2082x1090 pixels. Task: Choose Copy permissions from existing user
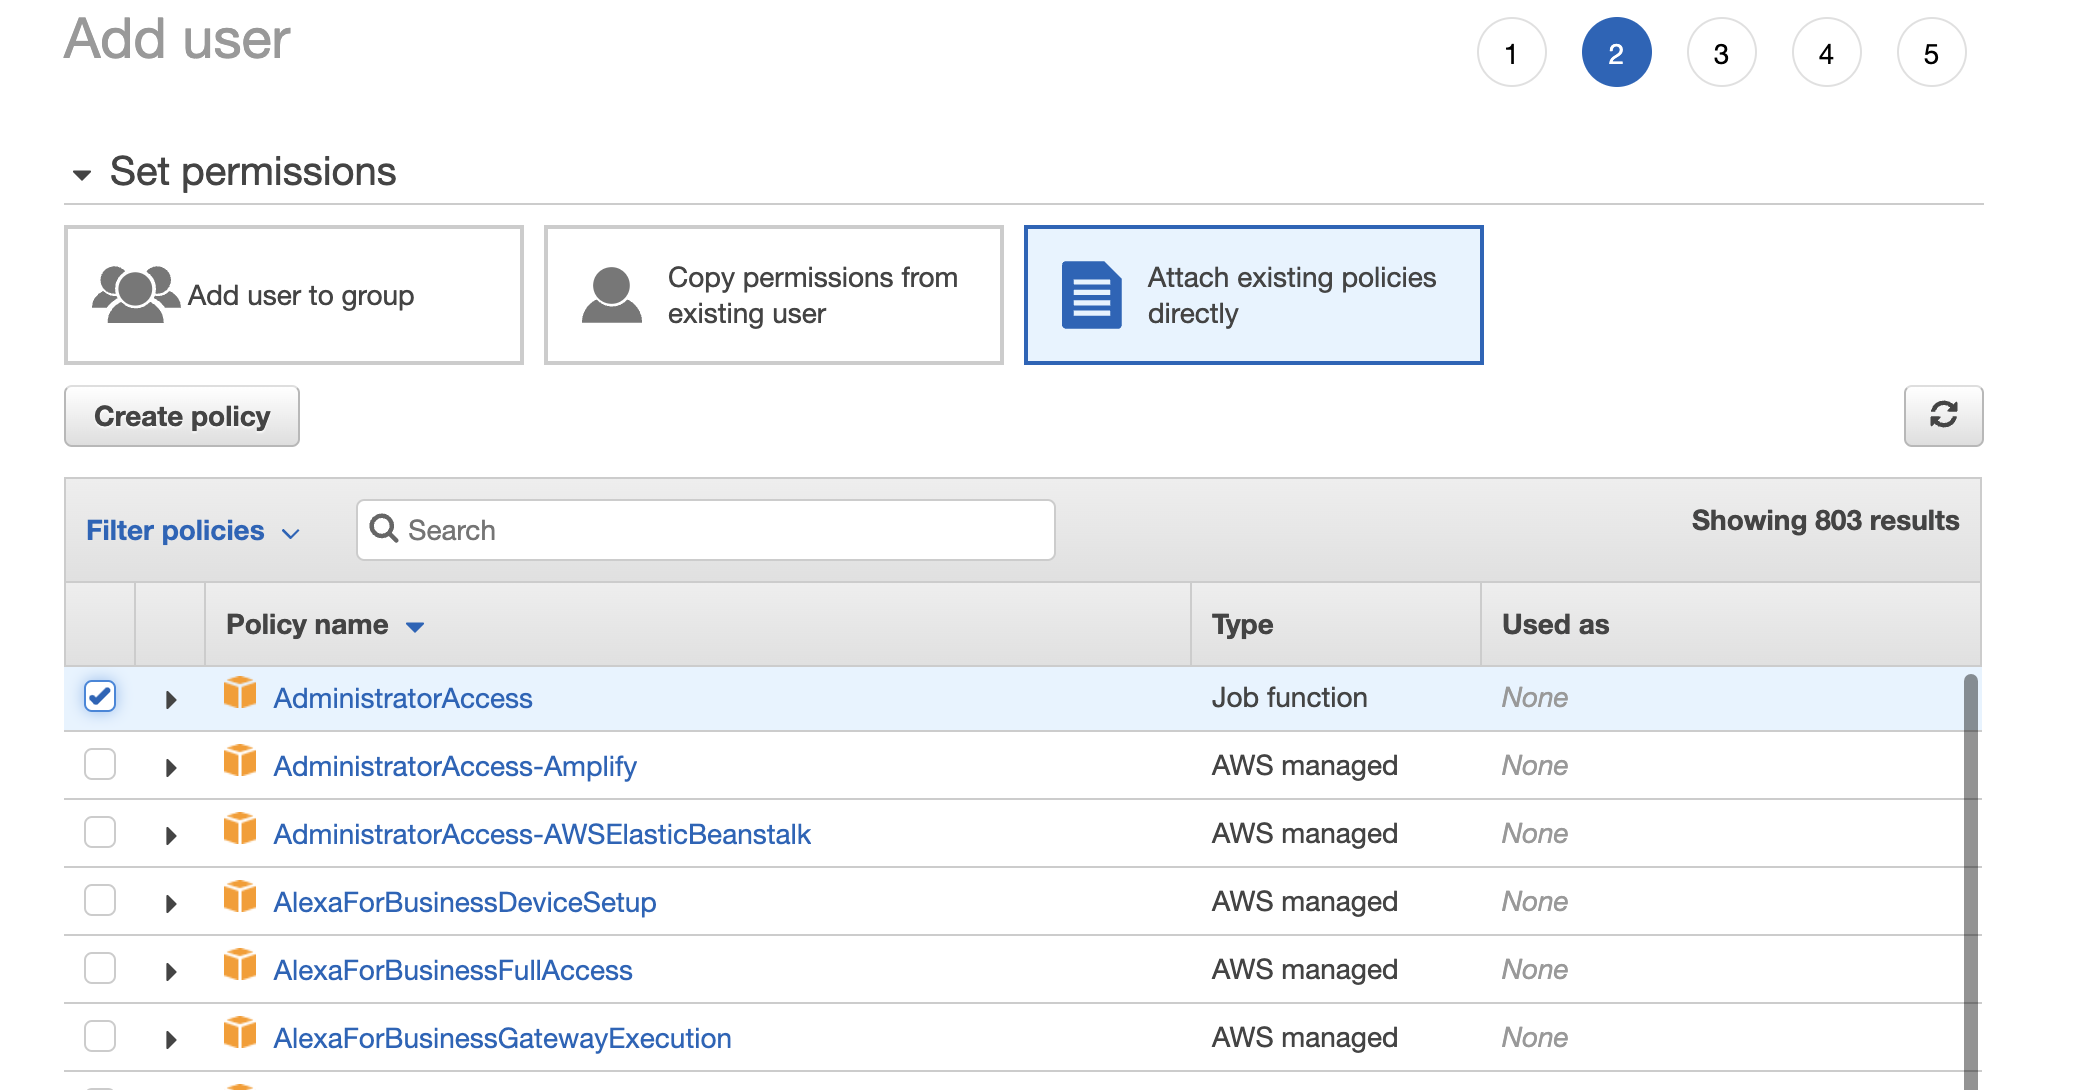[x=774, y=295]
